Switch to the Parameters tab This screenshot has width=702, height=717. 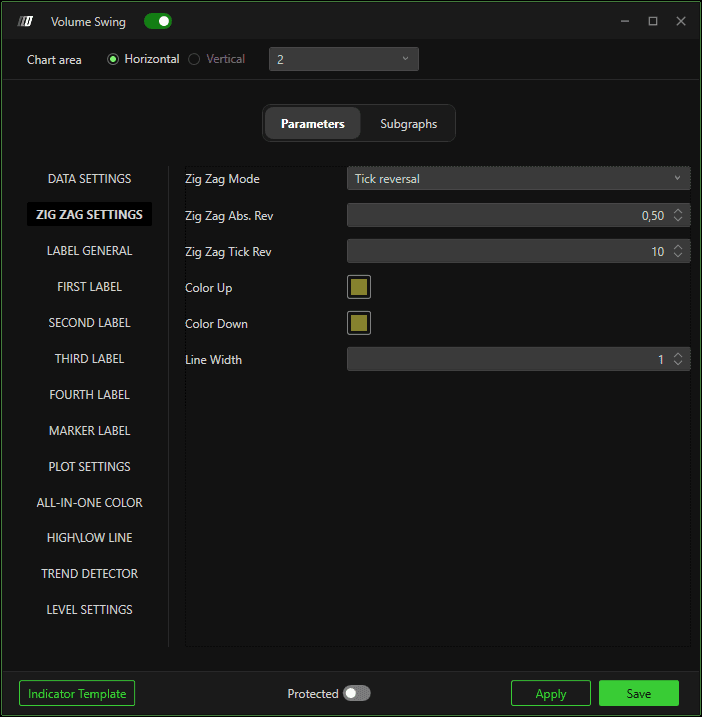(x=313, y=123)
